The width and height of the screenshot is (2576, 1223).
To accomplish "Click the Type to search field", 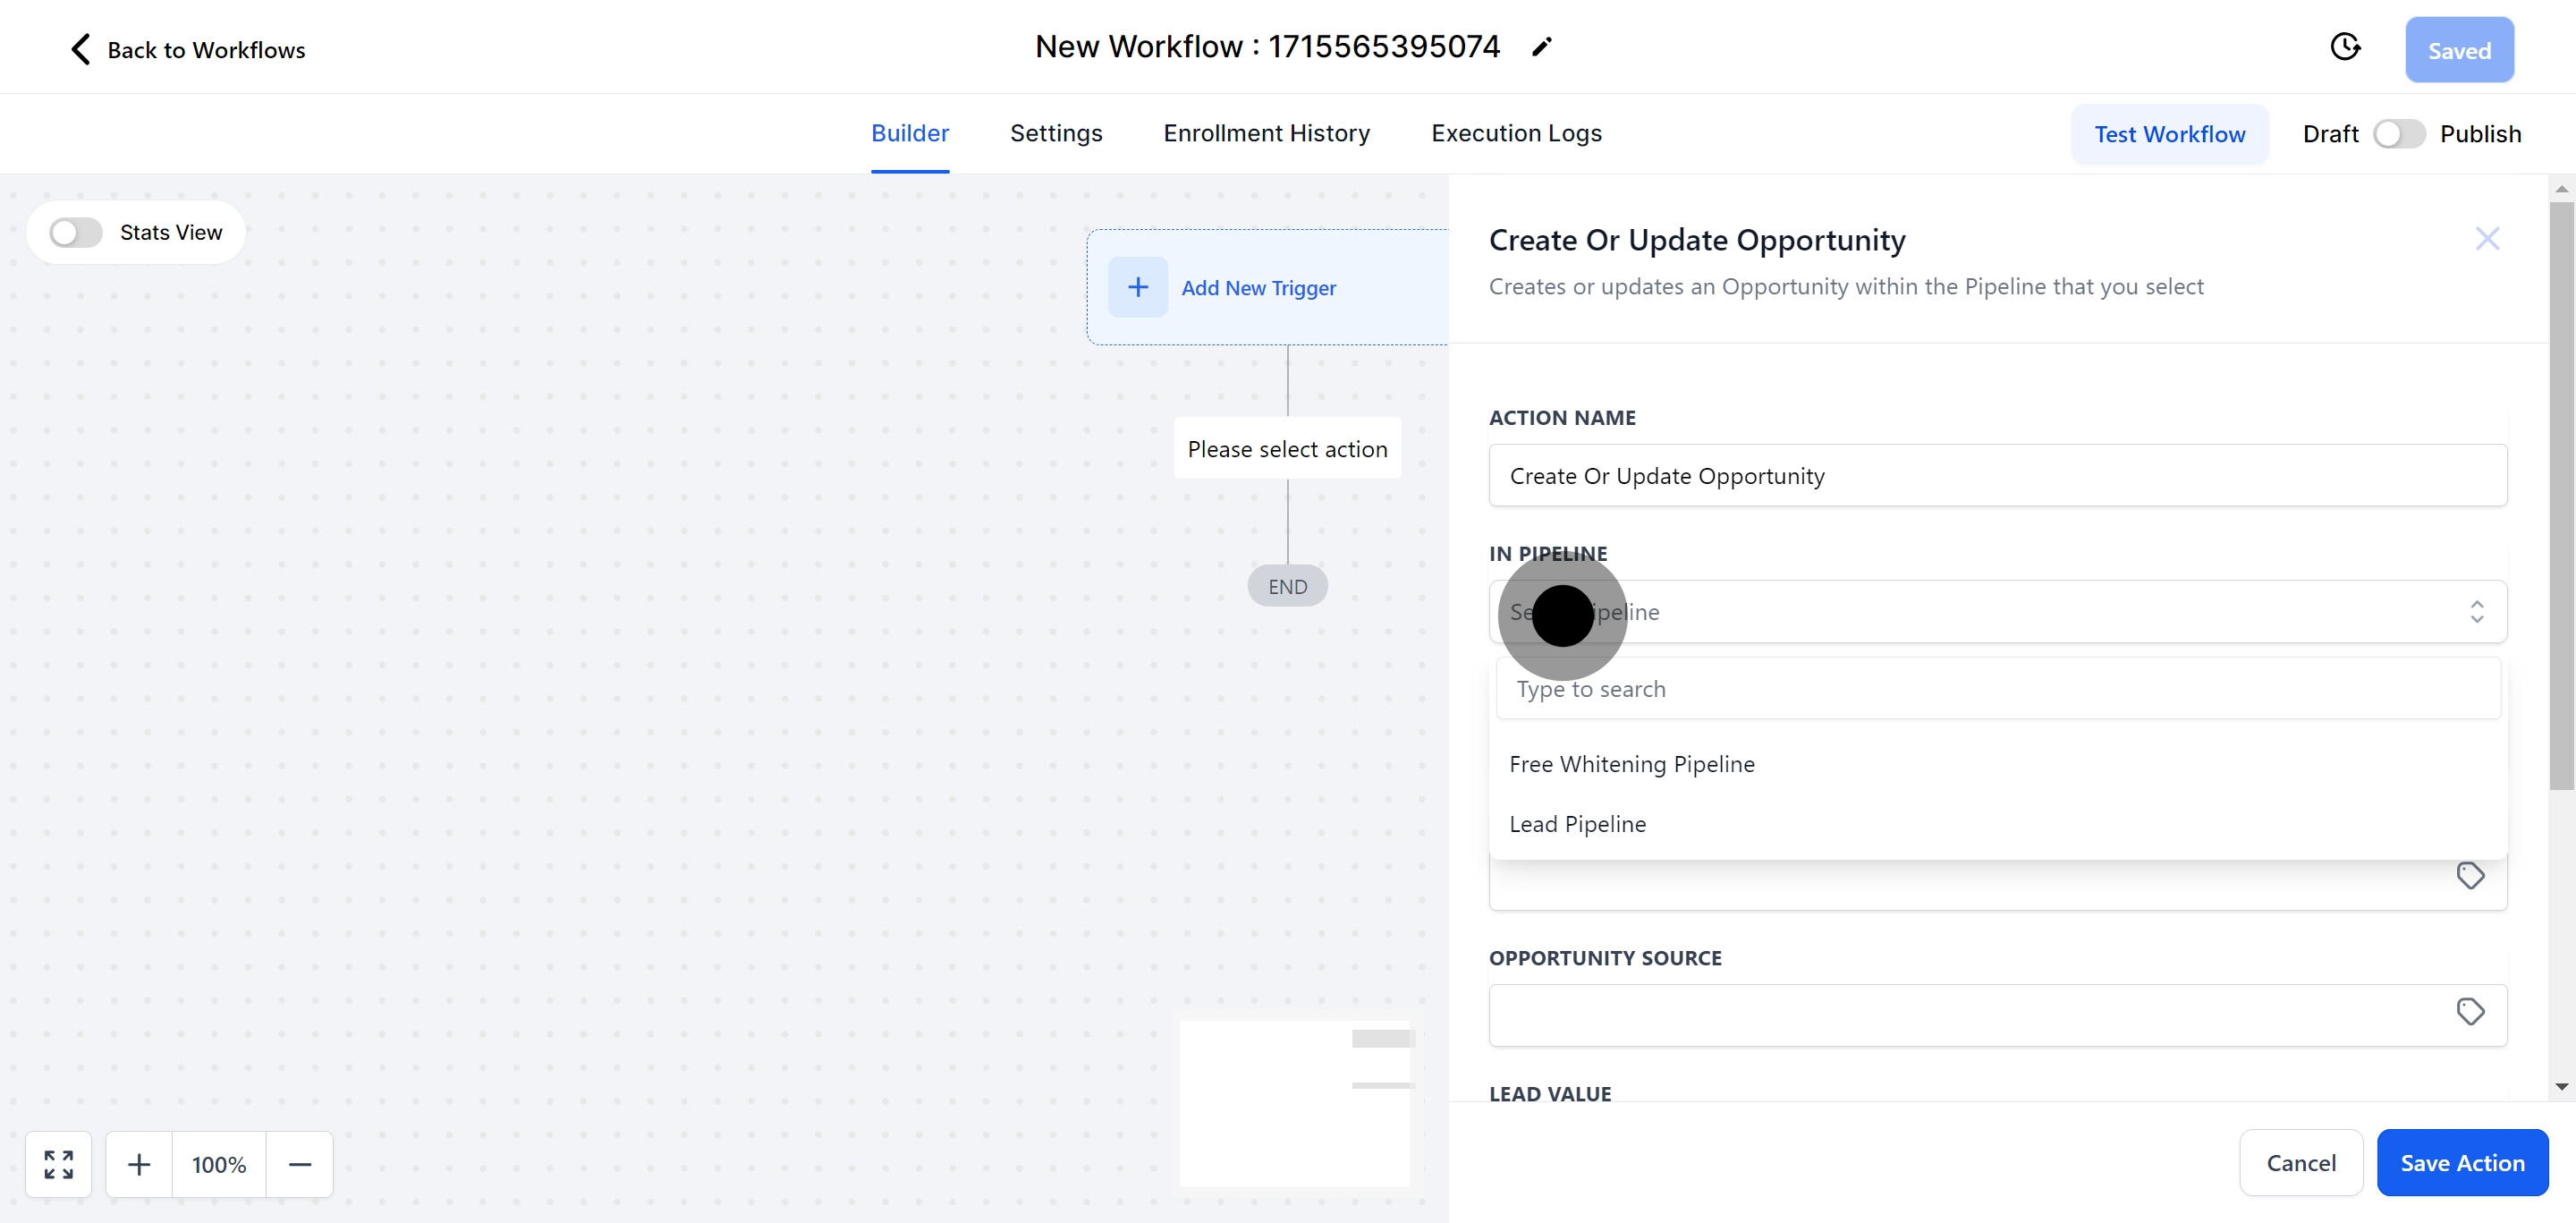I will click(x=1997, y=689).
